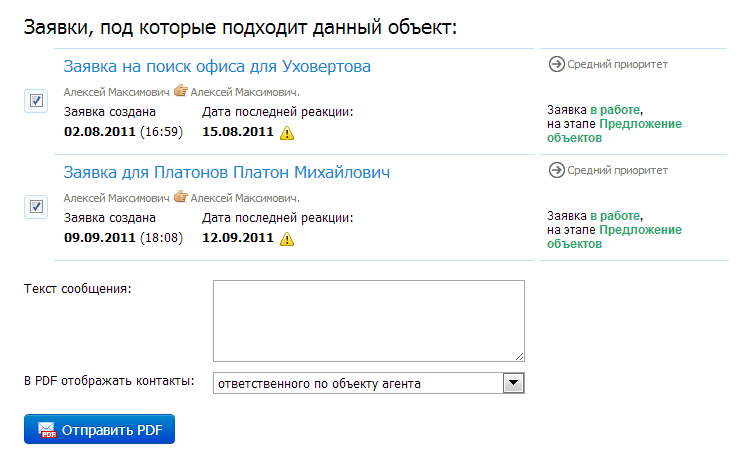Image resolution: width=753 pixels, height=467 pixels.
Task: Open 'Заявка на поиск офиса для Уховертова'
Action: click(217, 66)
